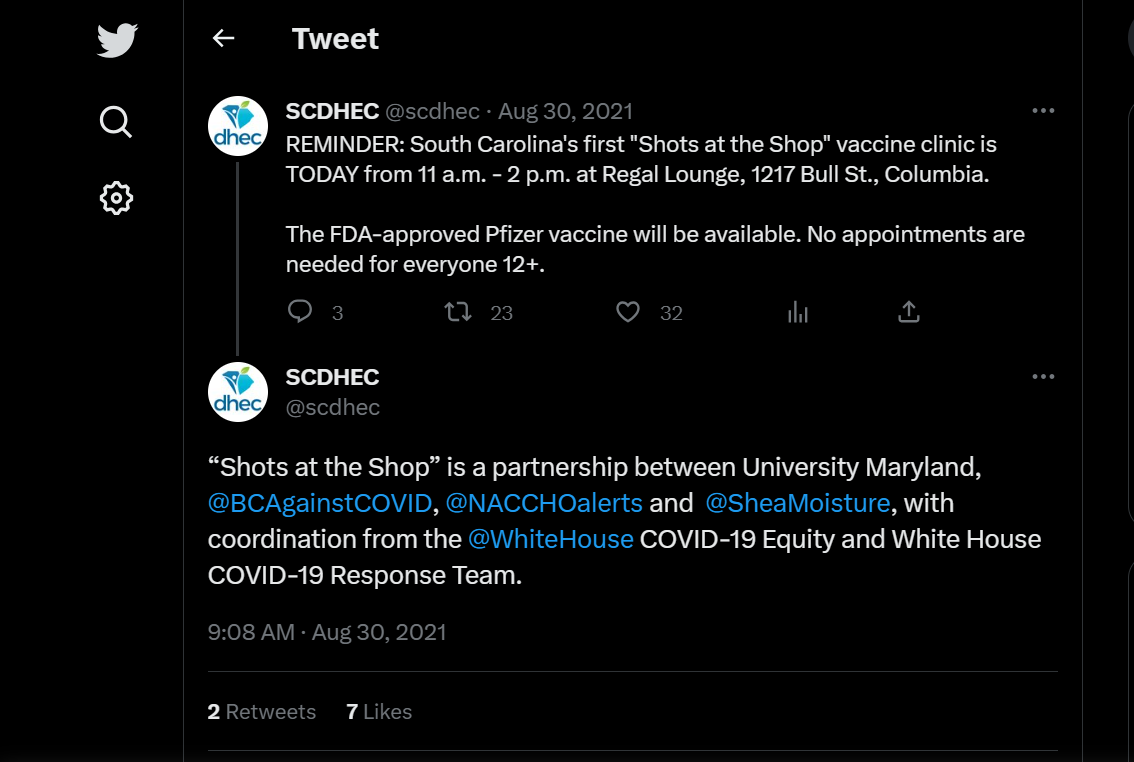Image resolution: width=1134 pixels, height=762 pixels.
Task: Open the settings gear icon
Action: coord(116,197)
